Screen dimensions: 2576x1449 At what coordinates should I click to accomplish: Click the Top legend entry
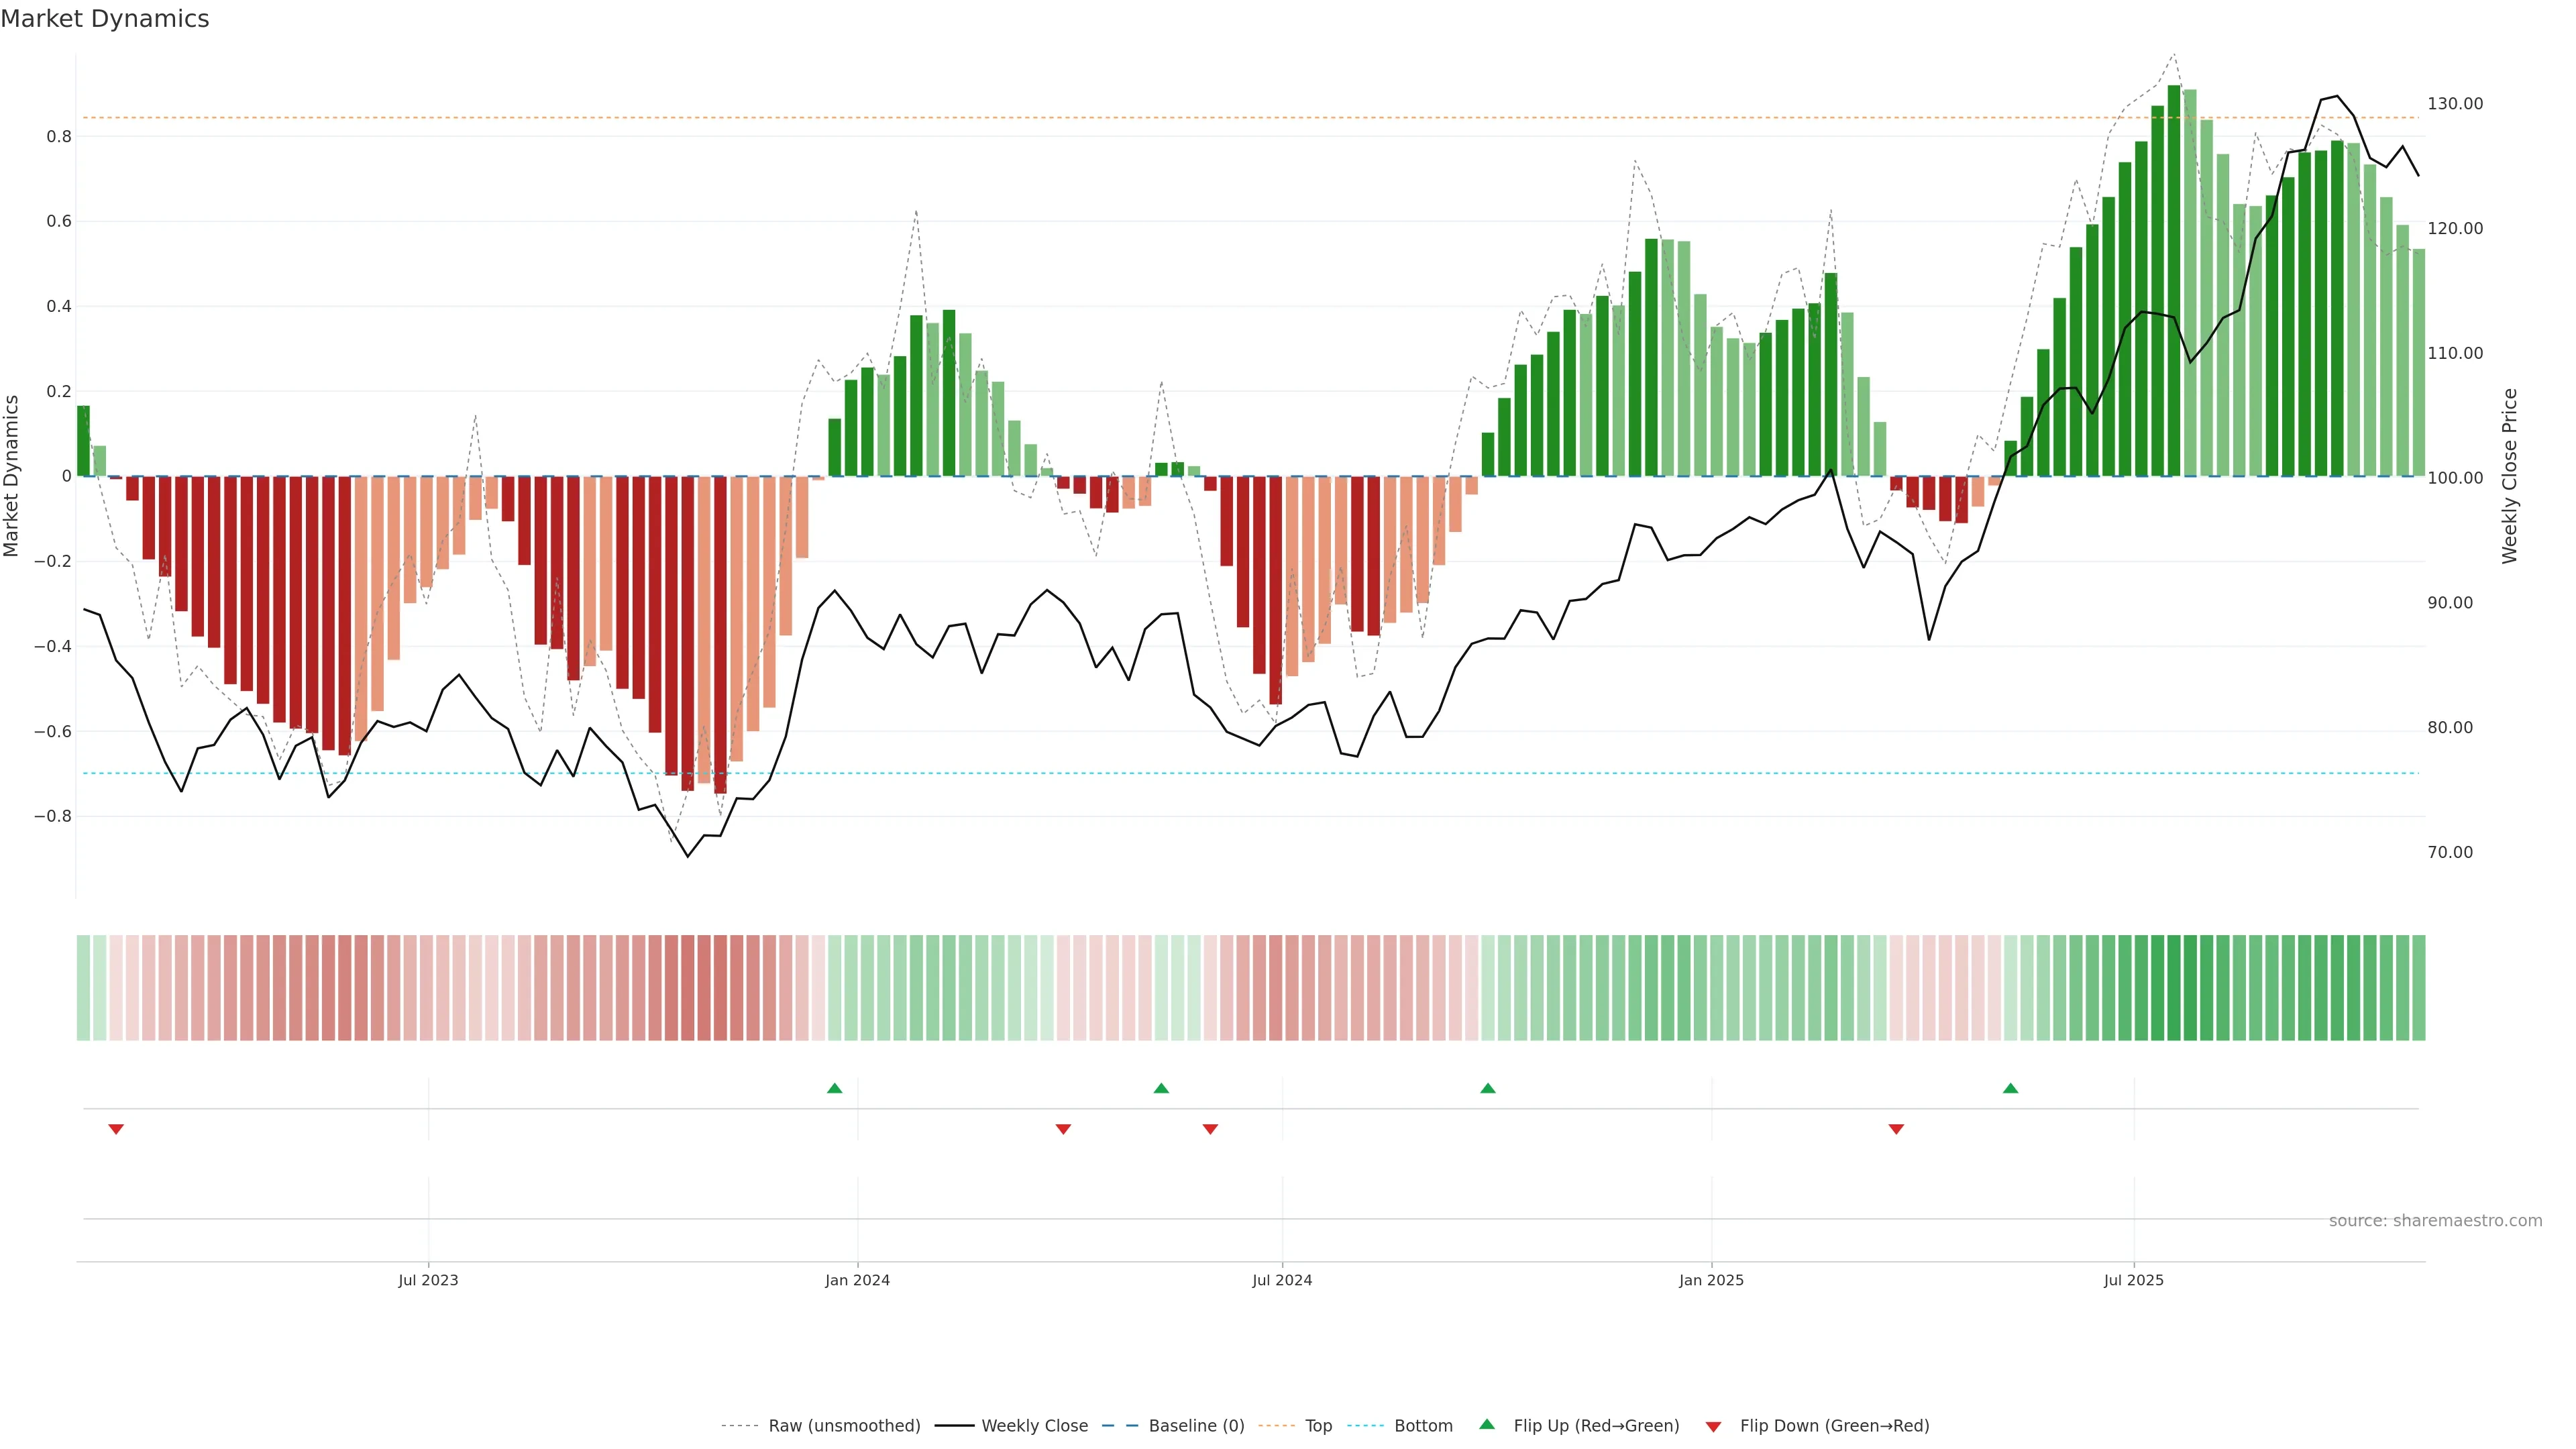1318,1426
